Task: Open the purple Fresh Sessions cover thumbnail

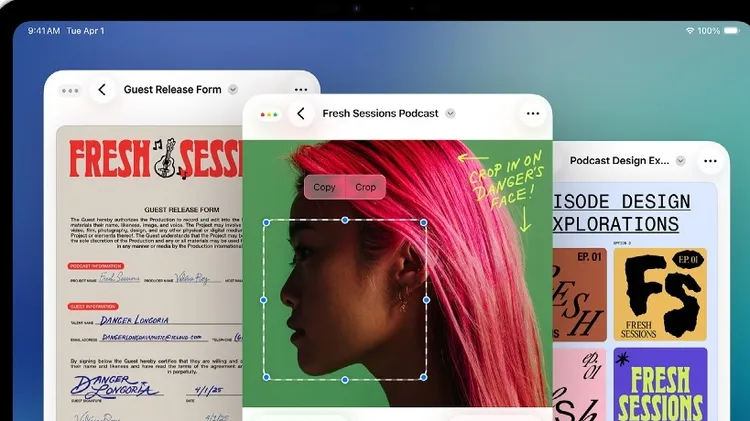Action: 660,384
